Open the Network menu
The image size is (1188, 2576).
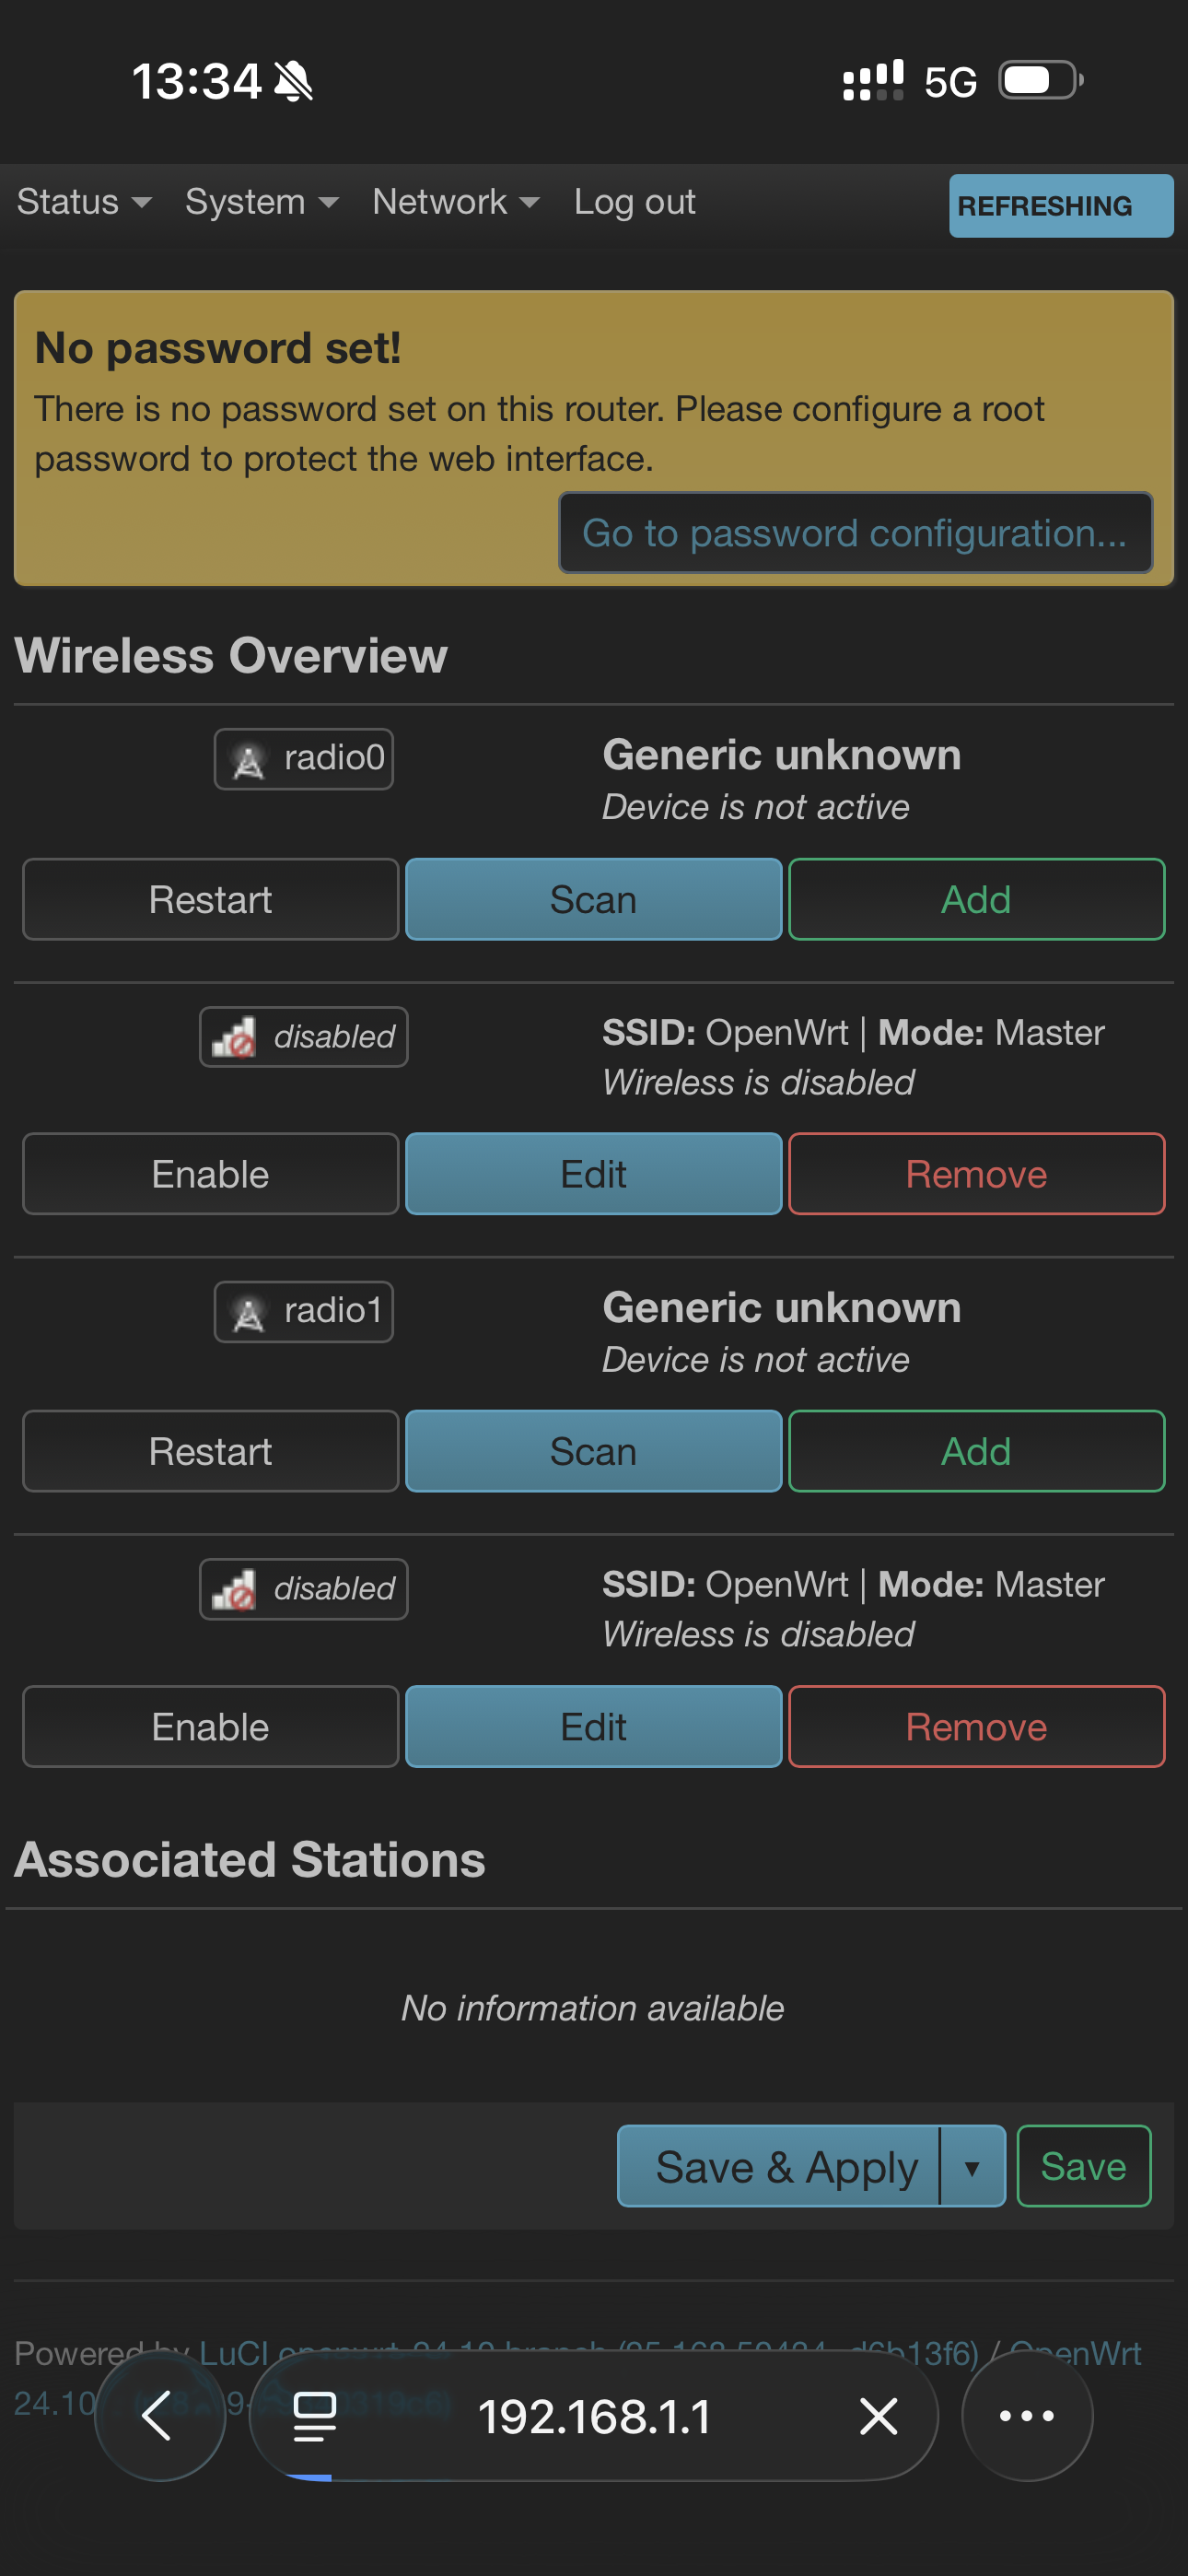[455, 202]
